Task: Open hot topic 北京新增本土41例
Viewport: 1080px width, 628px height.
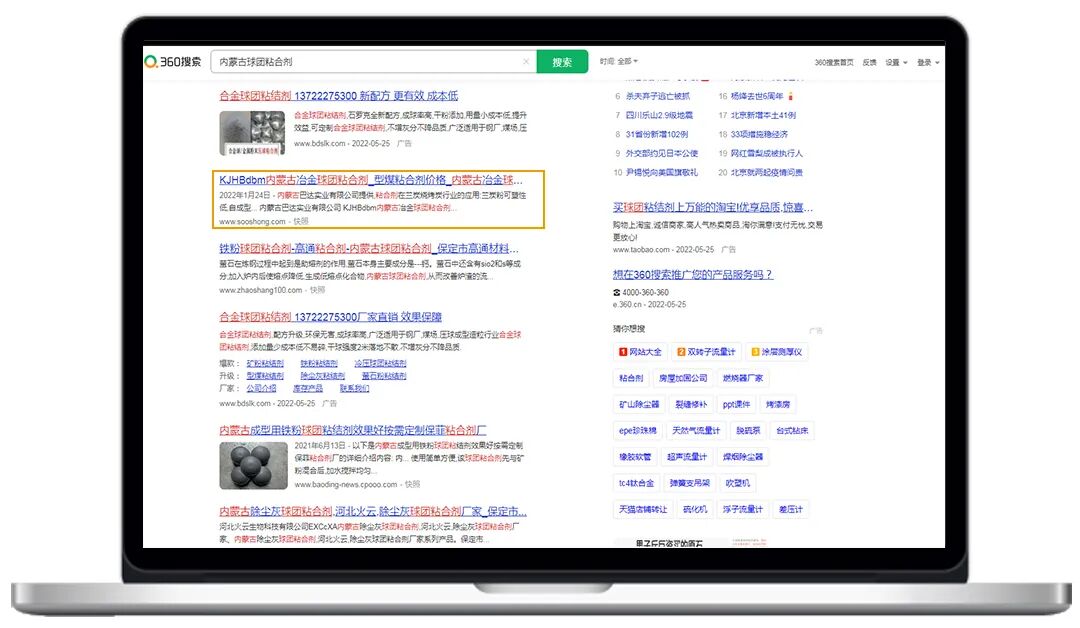Action: [x=763, y=115]
